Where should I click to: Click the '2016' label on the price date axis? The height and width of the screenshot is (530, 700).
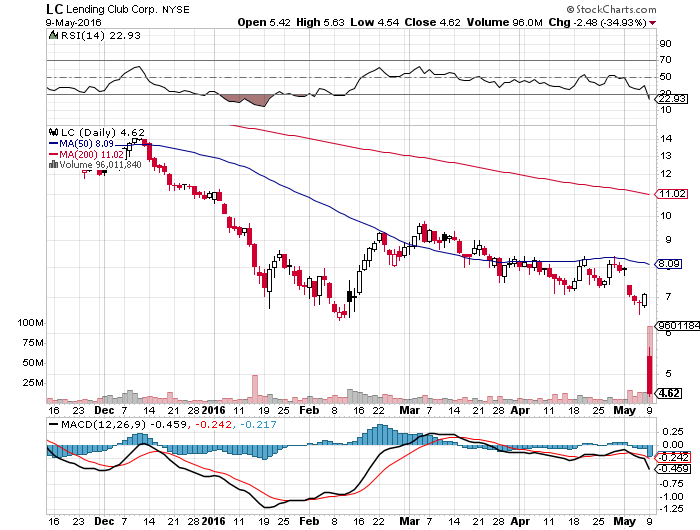click(213, 410)
